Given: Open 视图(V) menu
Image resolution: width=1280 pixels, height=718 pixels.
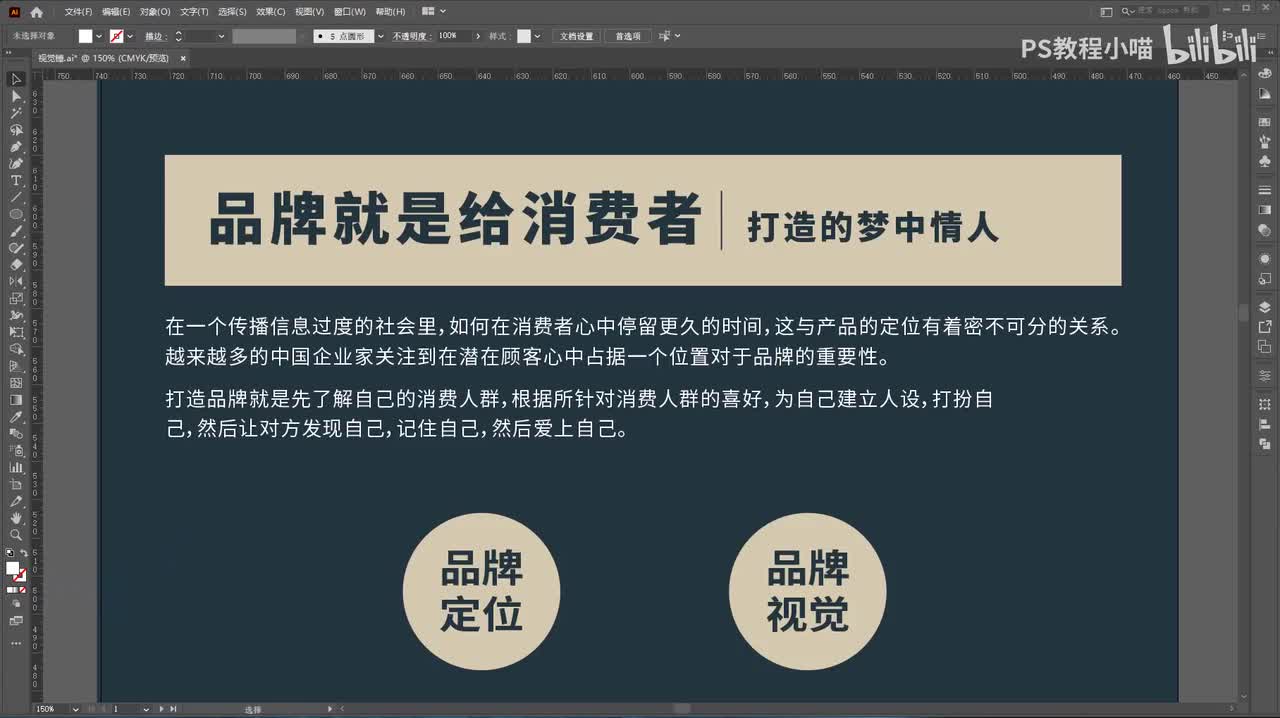Looking at the screenshot, I should (310, 12).
